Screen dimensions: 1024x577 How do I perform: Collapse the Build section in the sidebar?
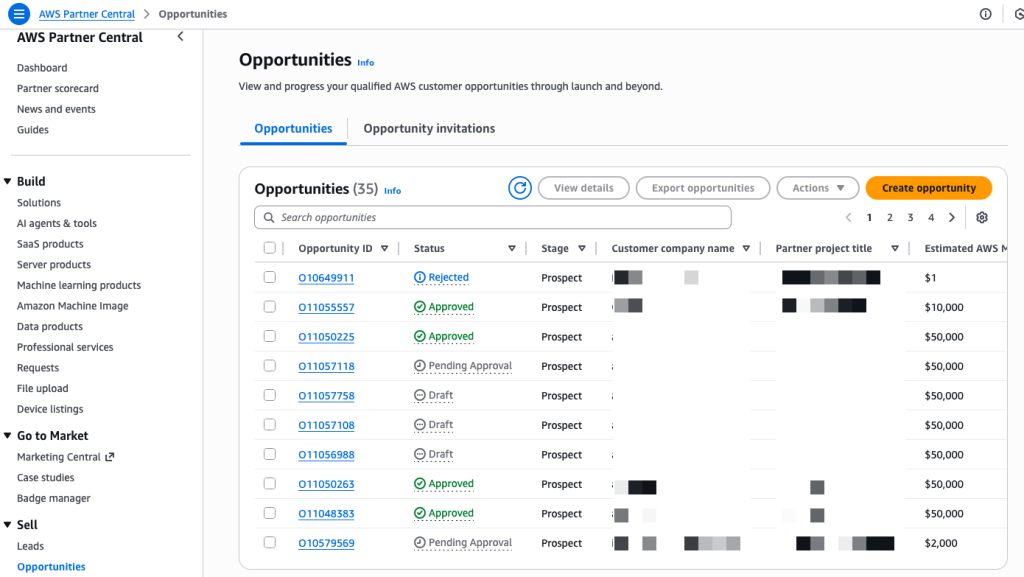point(10,181)
